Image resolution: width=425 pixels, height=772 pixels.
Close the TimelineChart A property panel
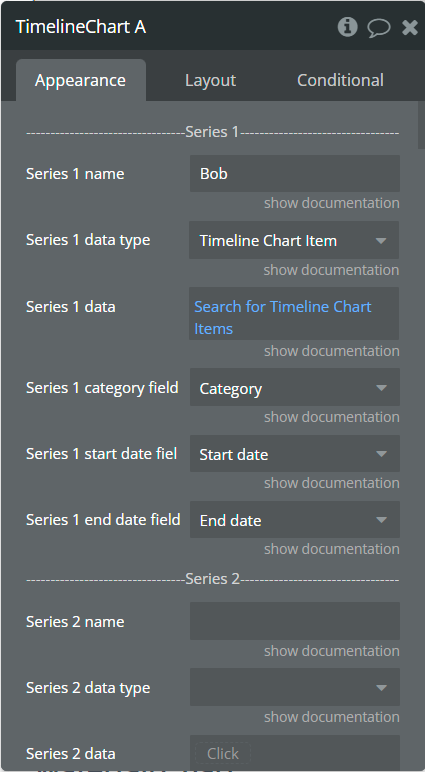coord(410,27)
